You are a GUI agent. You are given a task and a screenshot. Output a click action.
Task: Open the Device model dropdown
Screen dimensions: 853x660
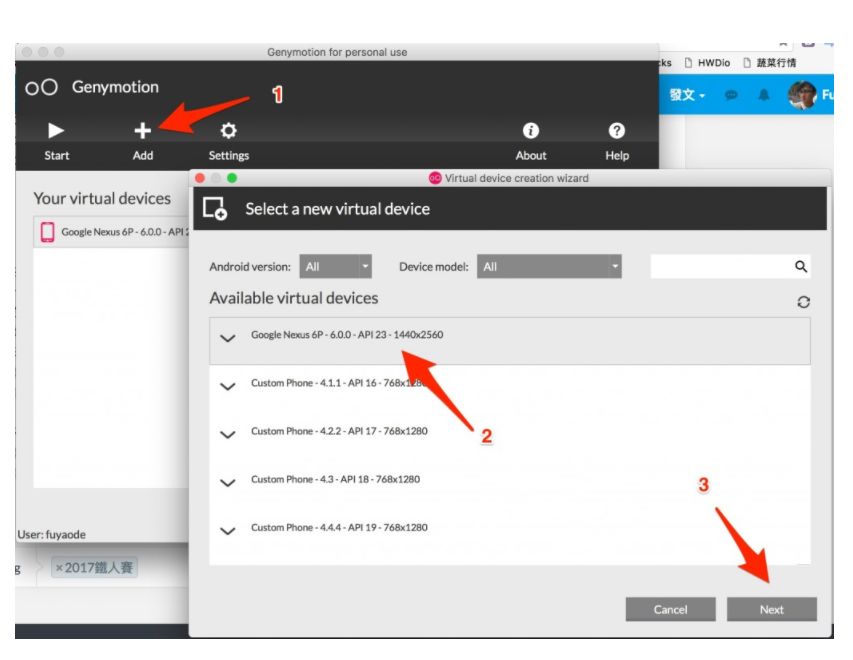coord(549,267)
